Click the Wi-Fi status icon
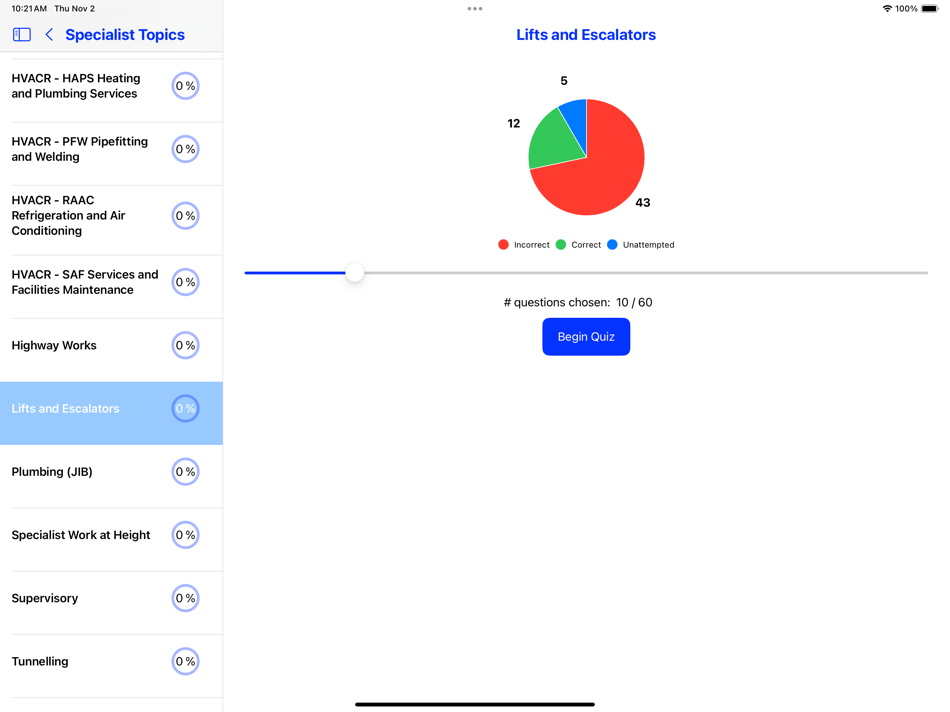 [x=887, y=8]
